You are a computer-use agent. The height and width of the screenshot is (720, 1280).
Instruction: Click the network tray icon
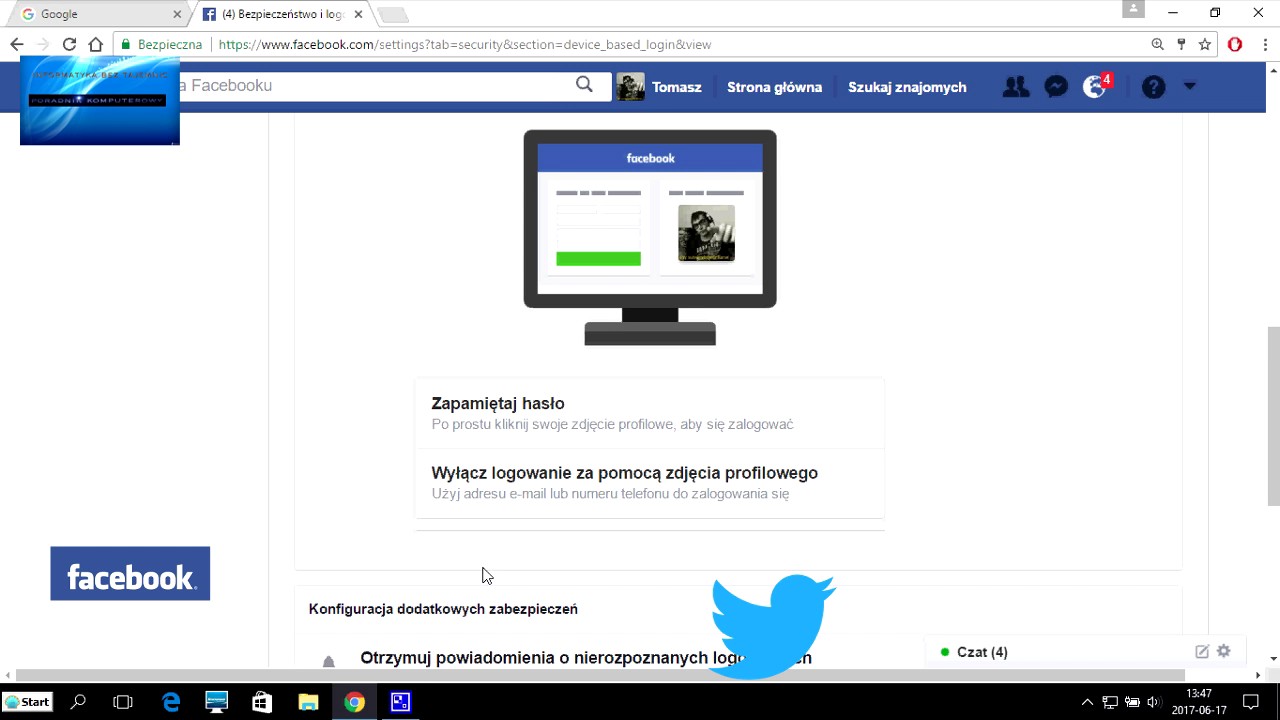(x=1110, y=702)
